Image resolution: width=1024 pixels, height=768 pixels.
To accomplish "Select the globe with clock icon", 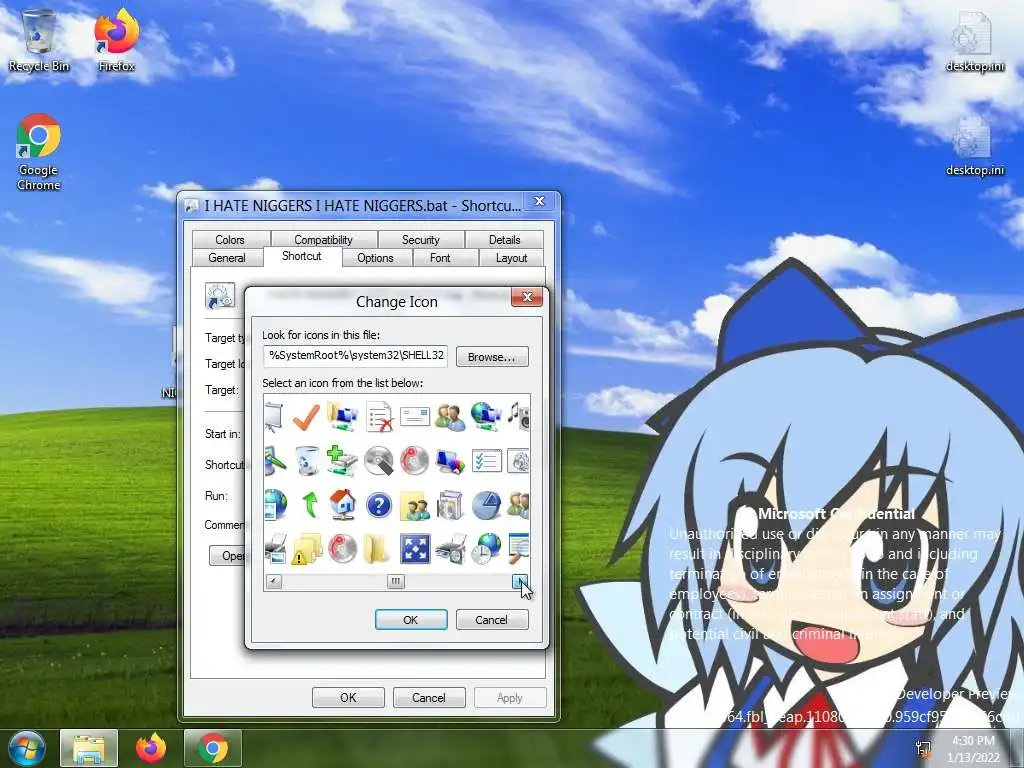I will (487, 549).
